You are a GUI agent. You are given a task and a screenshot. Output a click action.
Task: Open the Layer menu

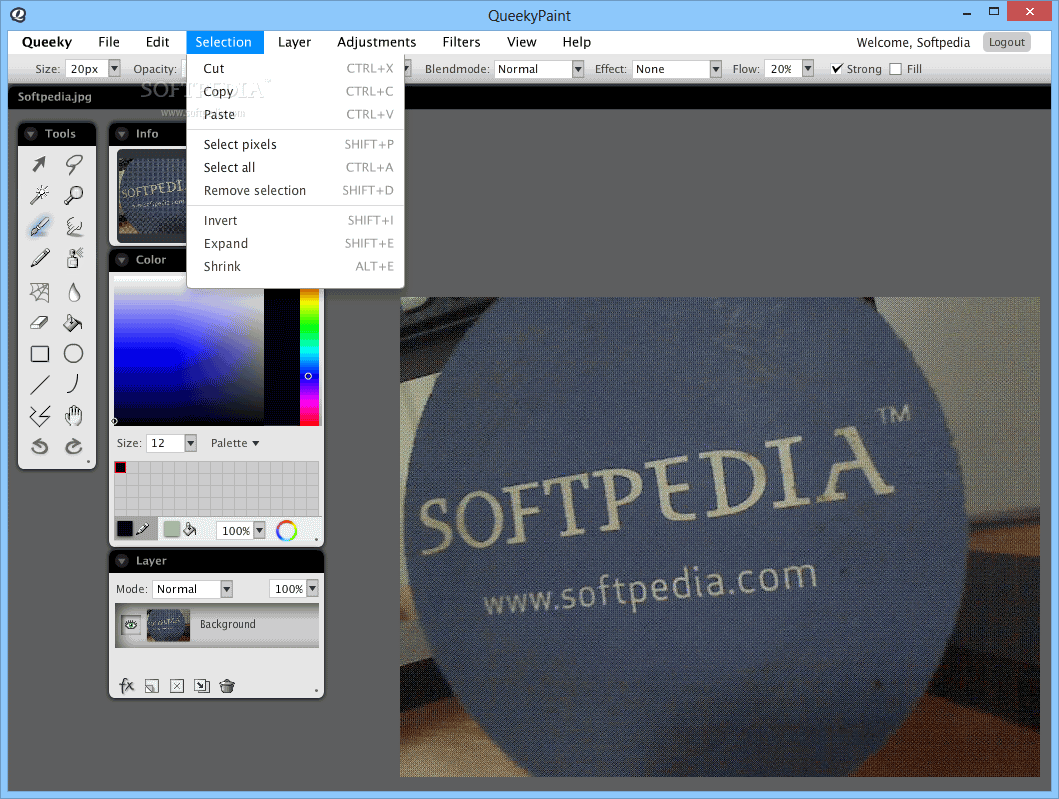click(294, 42)
